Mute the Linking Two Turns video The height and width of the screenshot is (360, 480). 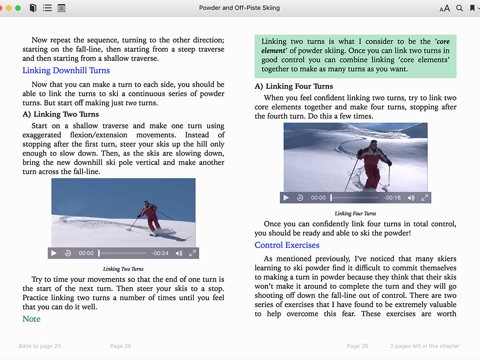(179, 253)
